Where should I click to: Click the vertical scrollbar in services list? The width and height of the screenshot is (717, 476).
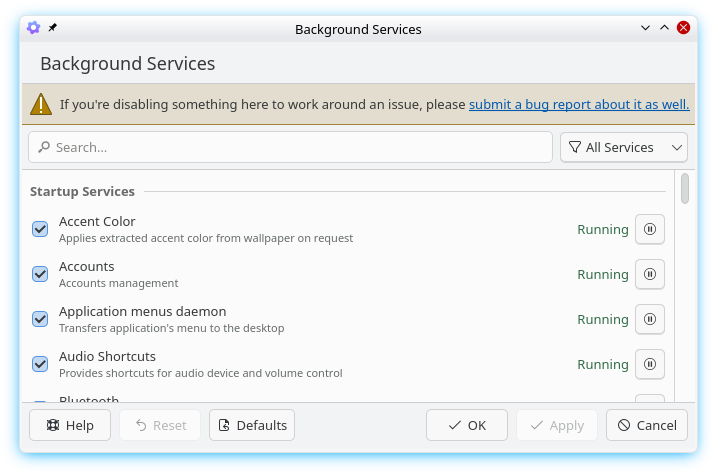click(x=684, y=188)
